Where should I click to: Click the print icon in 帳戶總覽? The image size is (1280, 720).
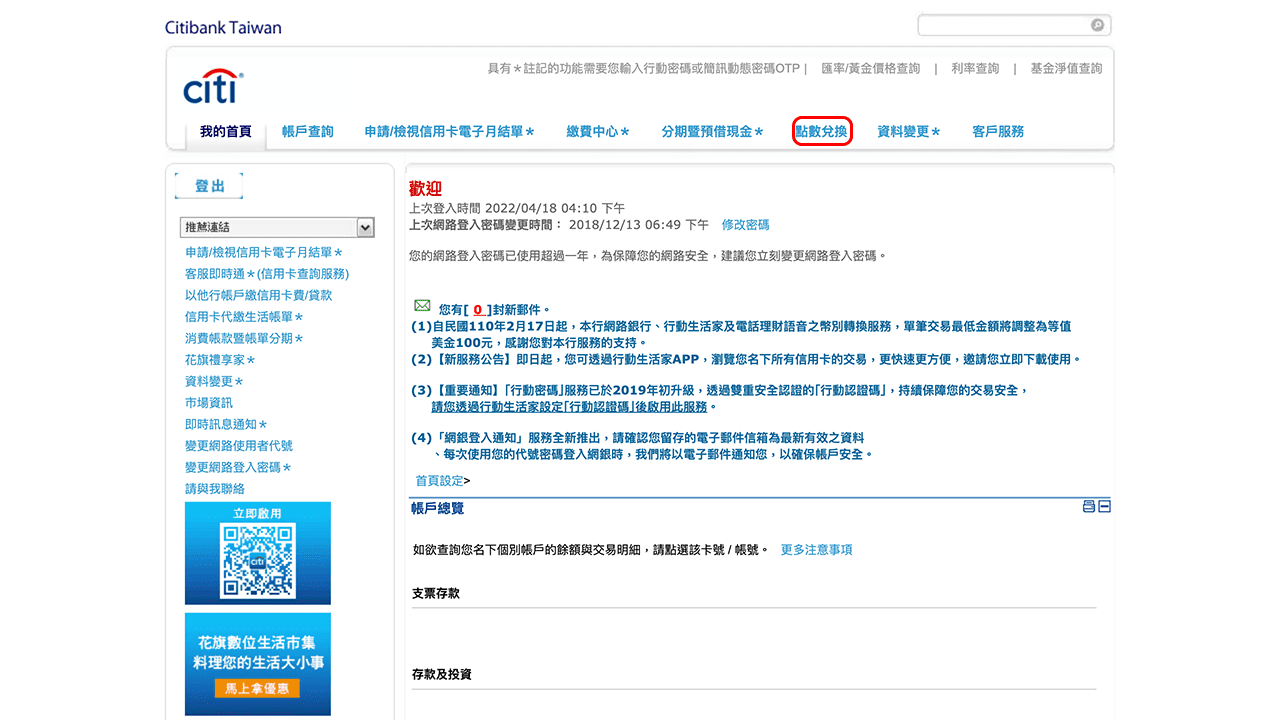(1089, 507)
